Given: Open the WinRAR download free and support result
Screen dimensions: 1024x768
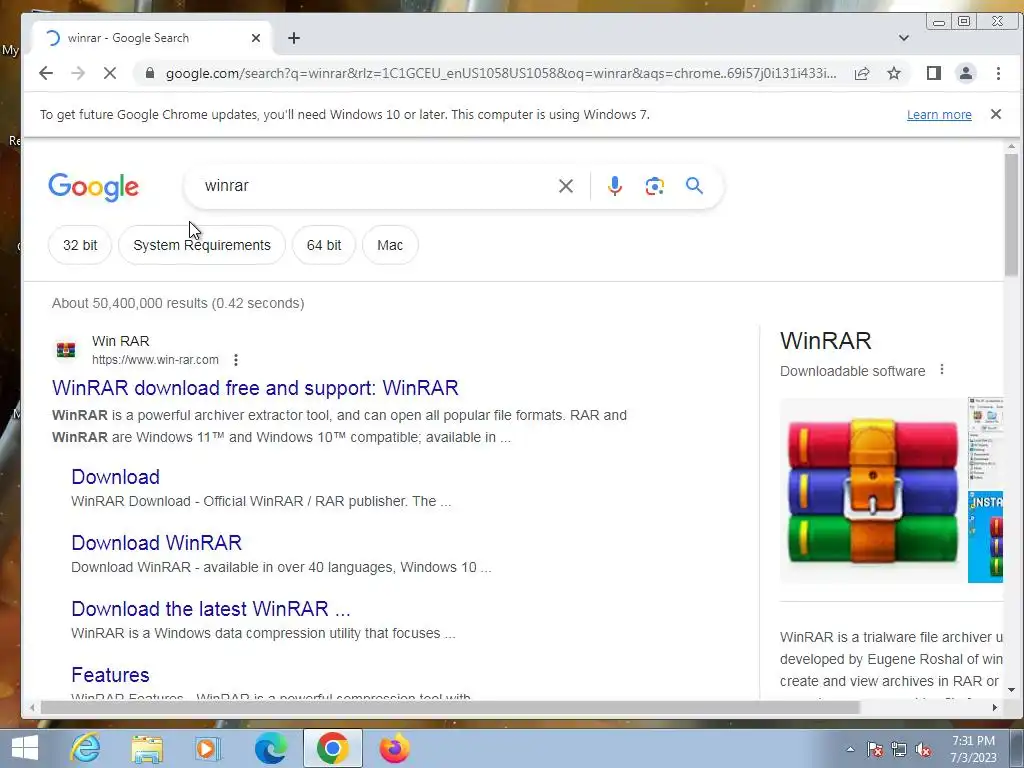Looking at the screenshot, I should click(x=255, y=388).
